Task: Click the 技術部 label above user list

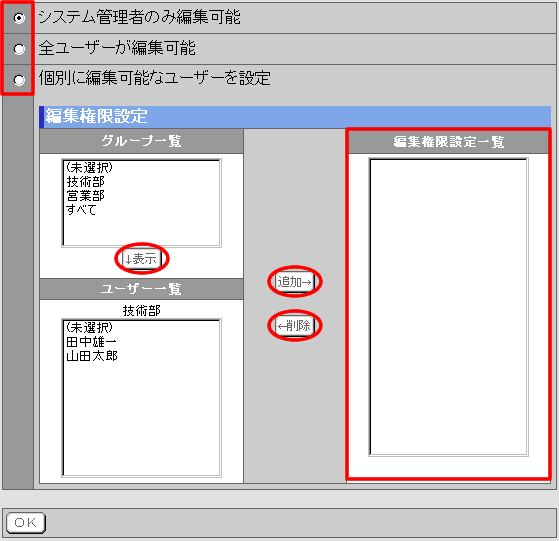Action: 142,311
